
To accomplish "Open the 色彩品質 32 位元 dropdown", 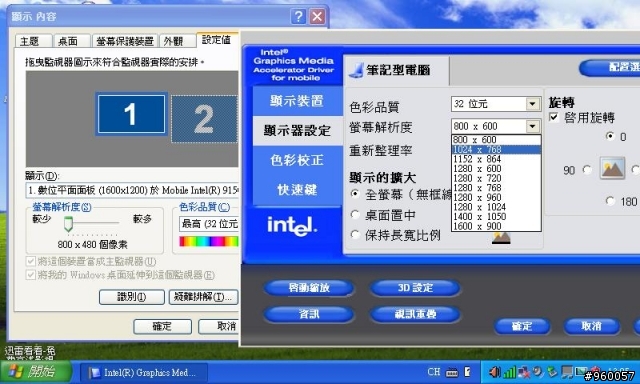I will point(496,104).
